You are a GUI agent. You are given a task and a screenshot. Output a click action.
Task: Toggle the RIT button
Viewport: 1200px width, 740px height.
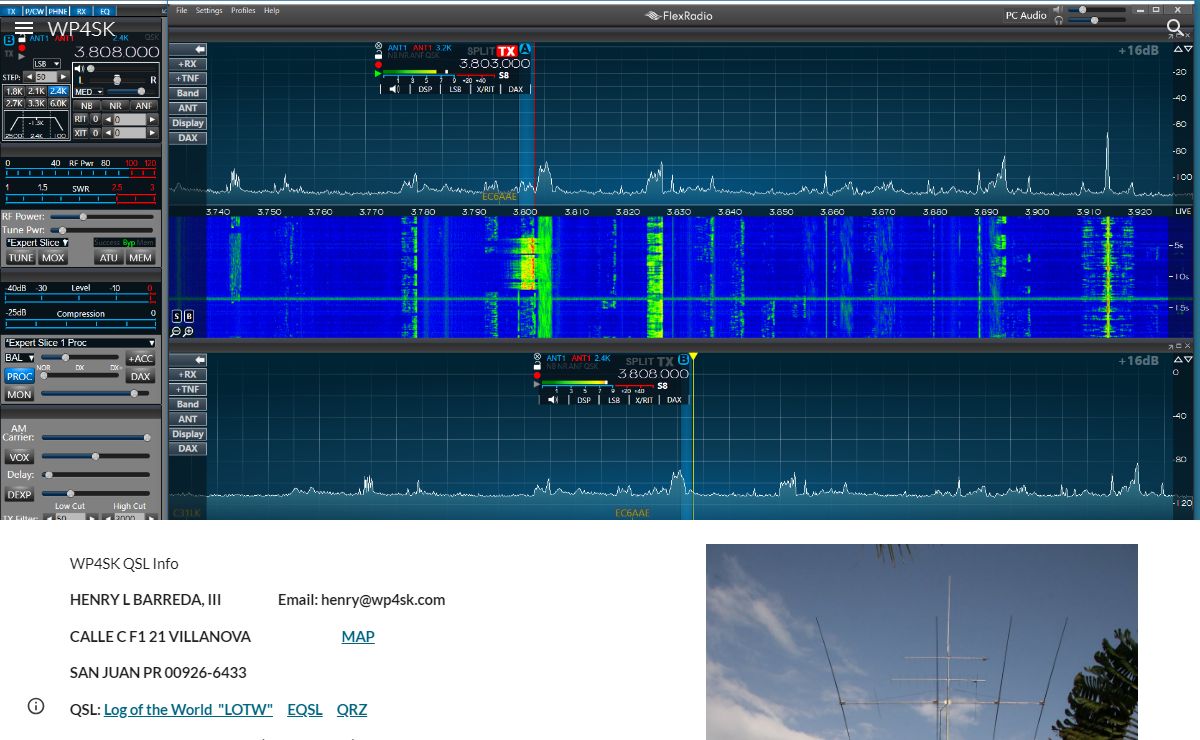click(81, 119)
